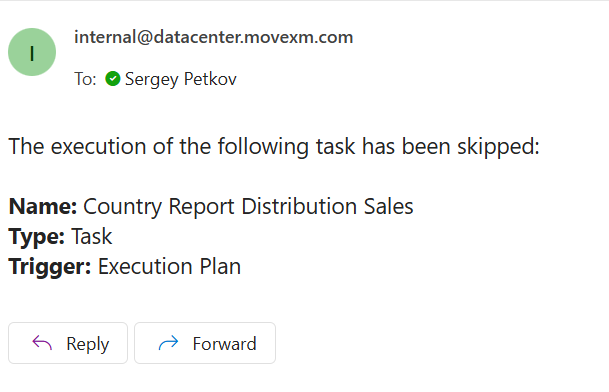This screenshot has width=609, height=392.
Task: Click the "To:" recipient label
Action: (85, 79)
